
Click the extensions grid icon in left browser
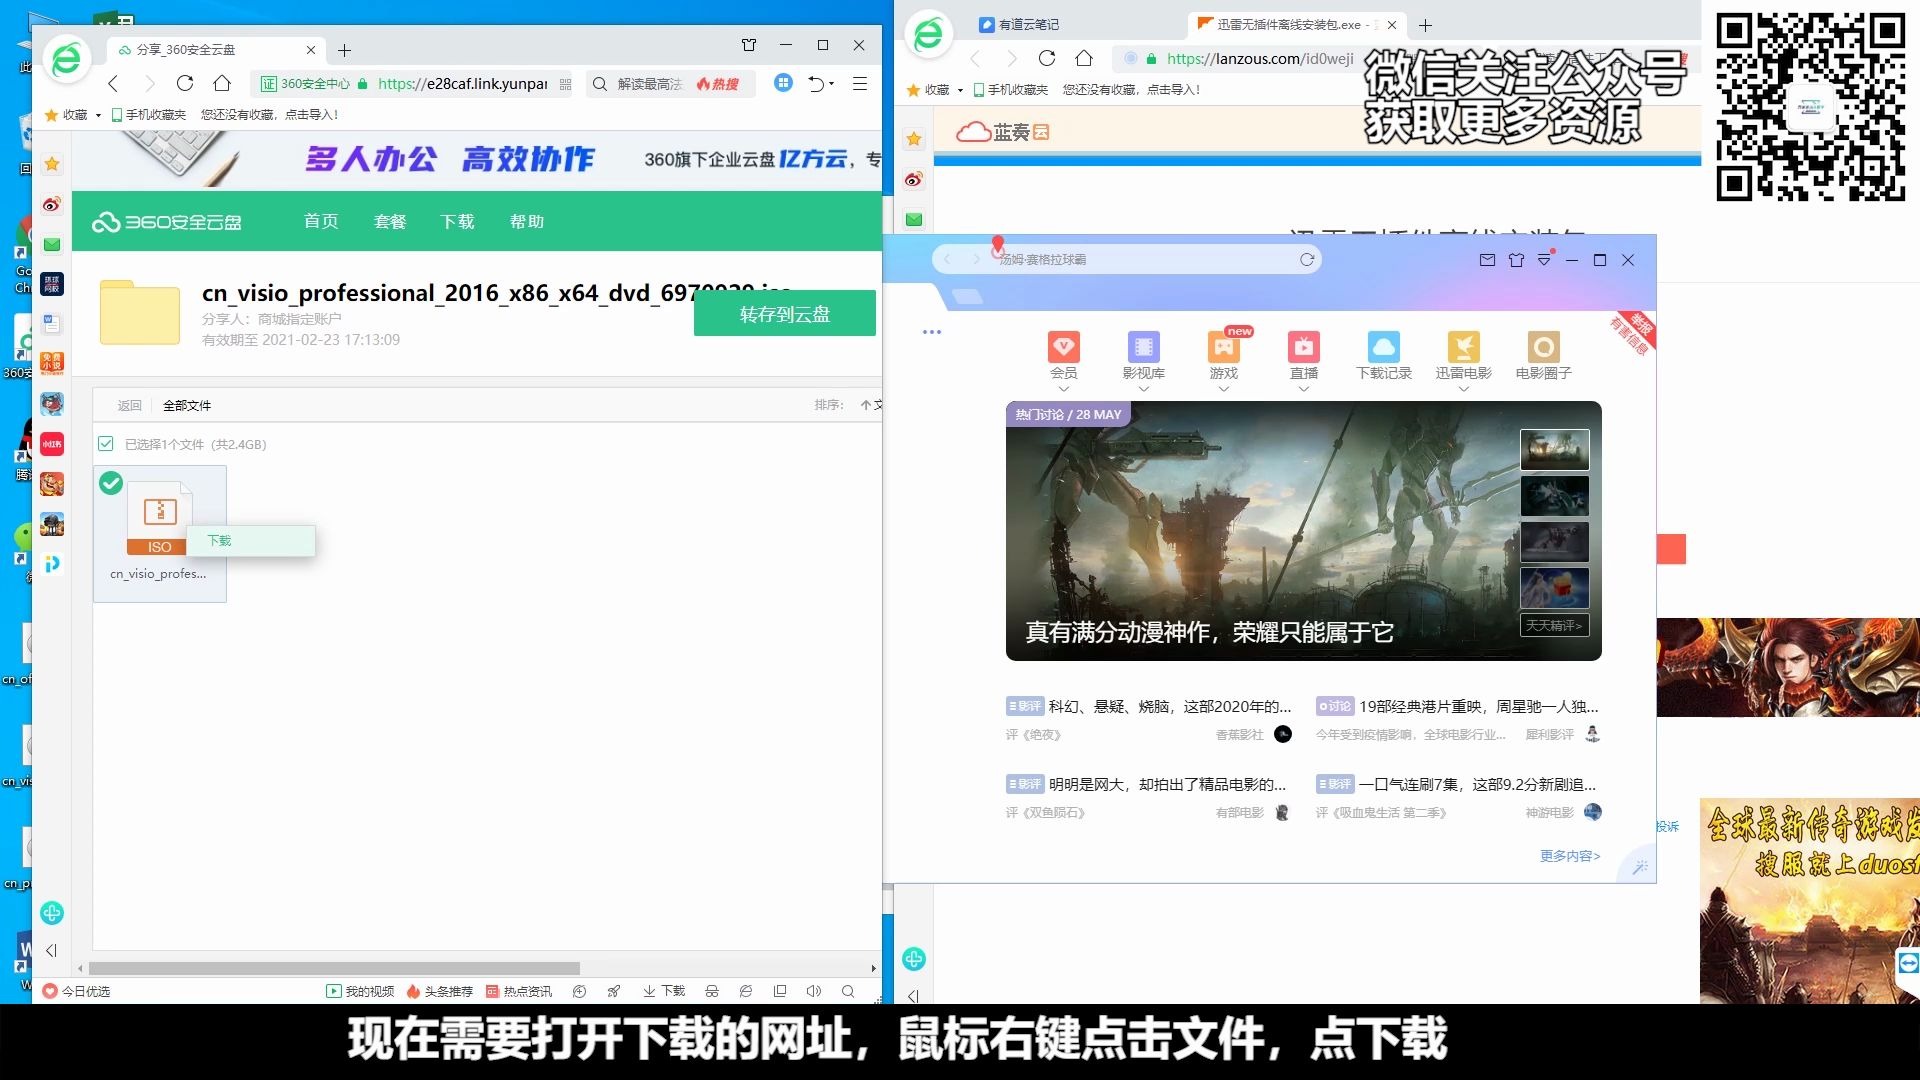click(x=784, y=83)
